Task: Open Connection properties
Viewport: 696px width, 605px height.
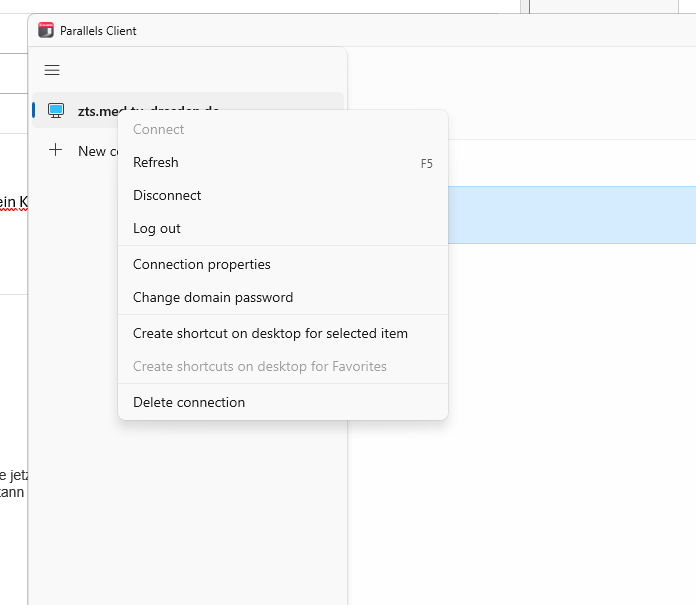Action: pyautogui.click(x=202, y=264)
